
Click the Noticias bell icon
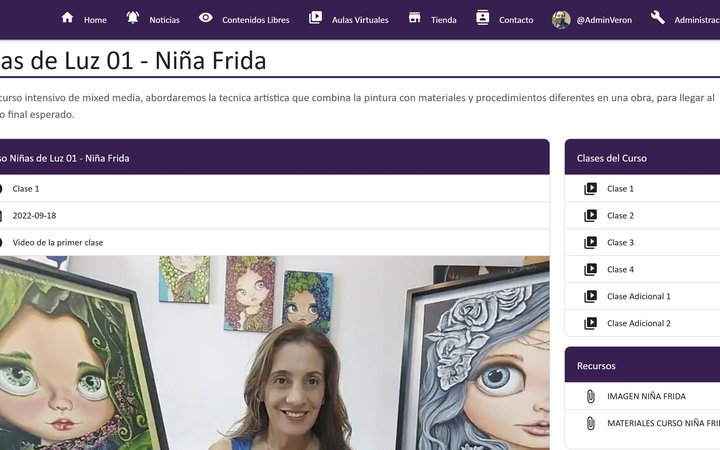coord(133,18)
